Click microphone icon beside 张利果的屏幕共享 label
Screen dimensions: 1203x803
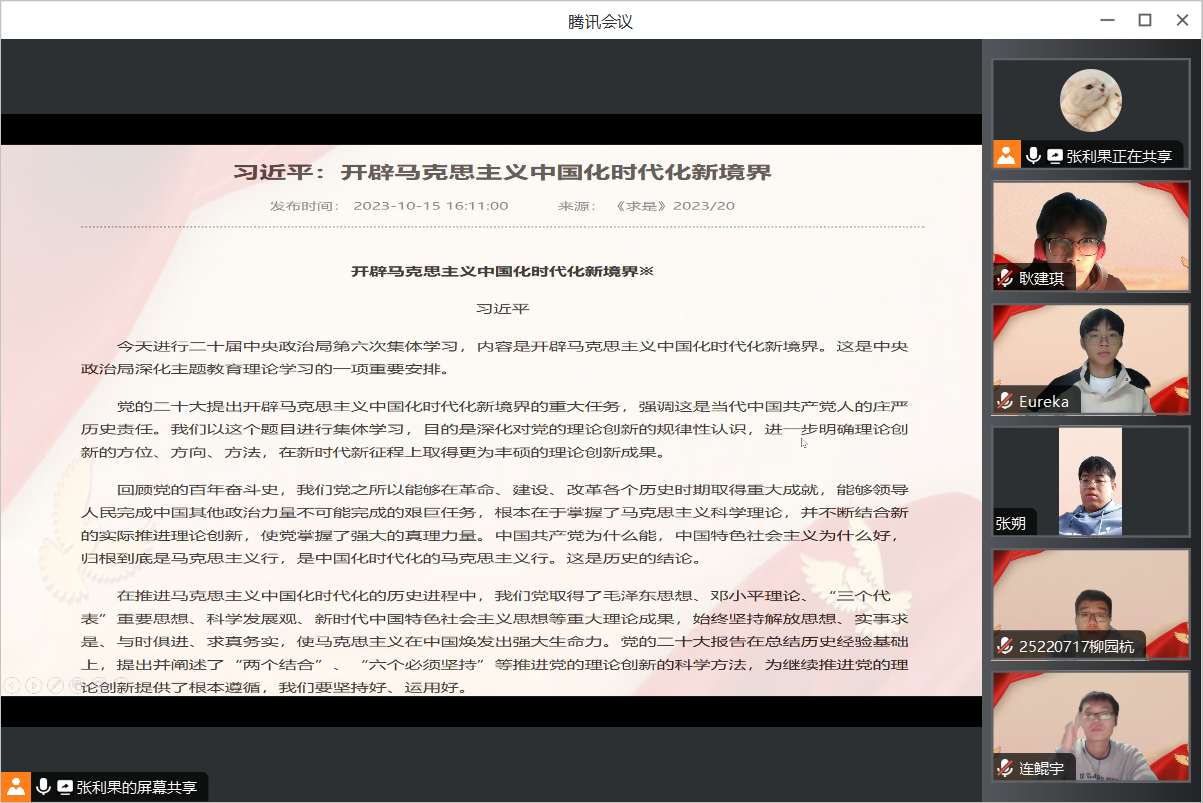coord(43,786)
